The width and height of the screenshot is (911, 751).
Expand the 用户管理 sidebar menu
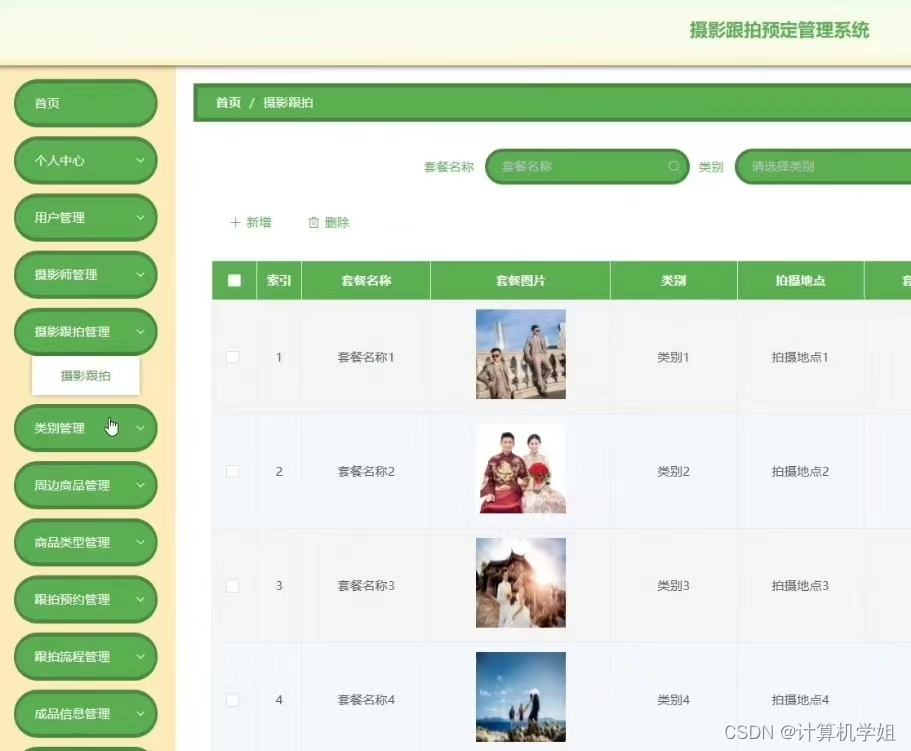[x=85, y=217]
